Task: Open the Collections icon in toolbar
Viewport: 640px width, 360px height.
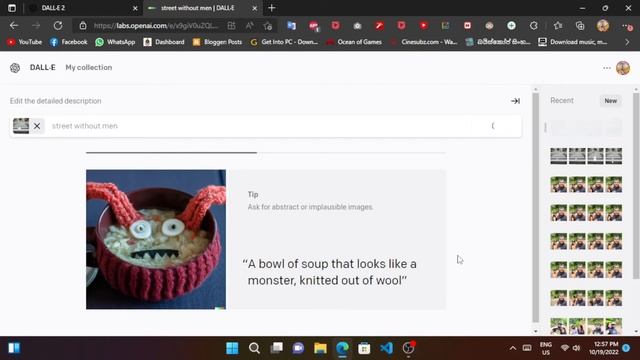Action: (x=580, y=26)
